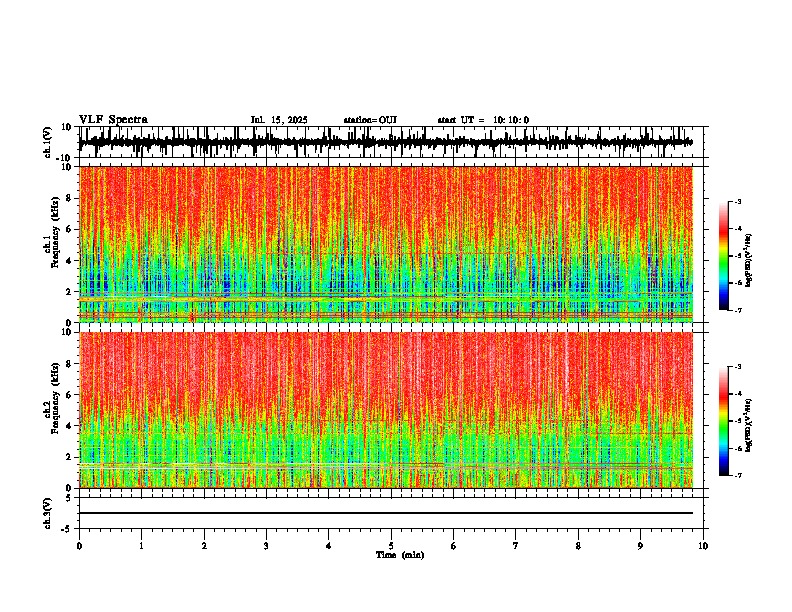
Task: Select the "start UT = 10:10:0" text
Action: point(483,120)
